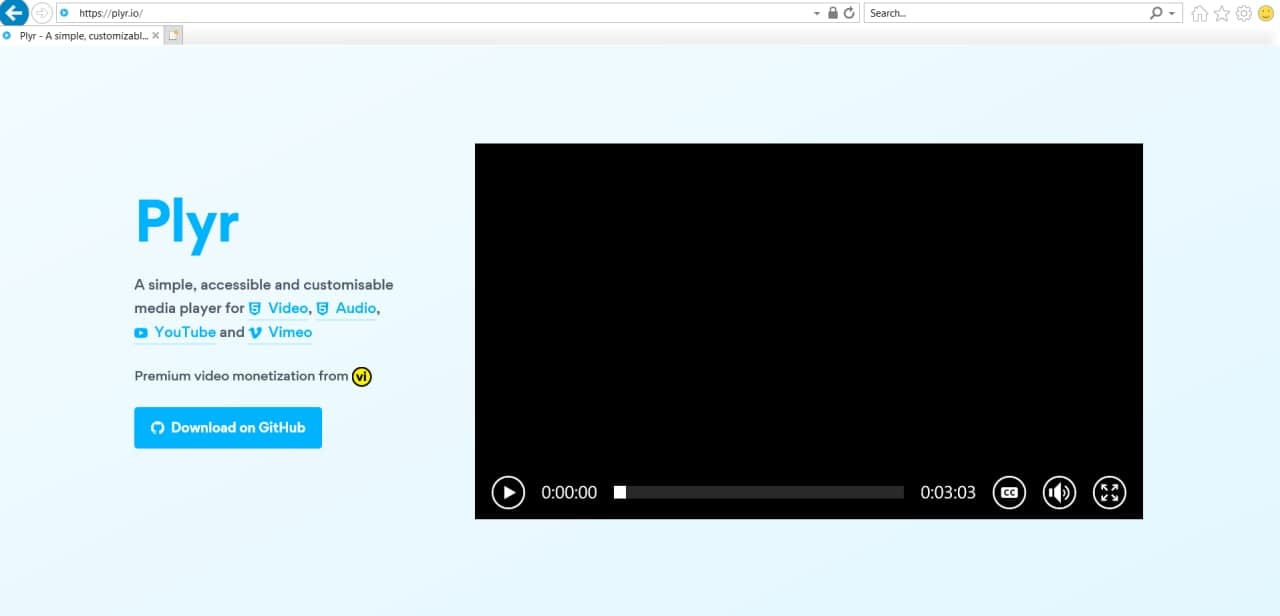Image resolution: width=1280 pixels, height=616 pixels.
Task: Mute the video using the volume icon
Action: (x=1059, y=492)
